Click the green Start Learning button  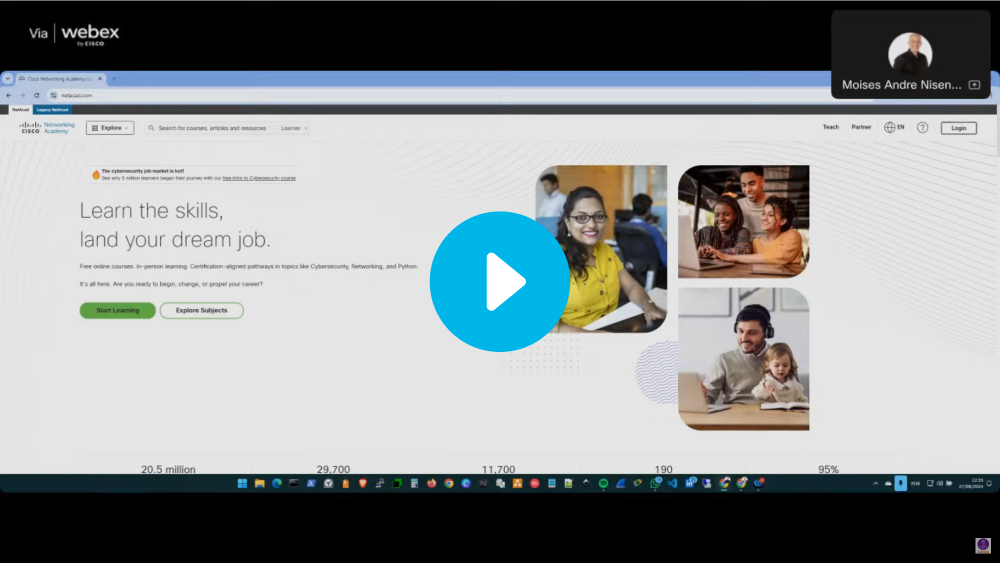click(117, 311)
